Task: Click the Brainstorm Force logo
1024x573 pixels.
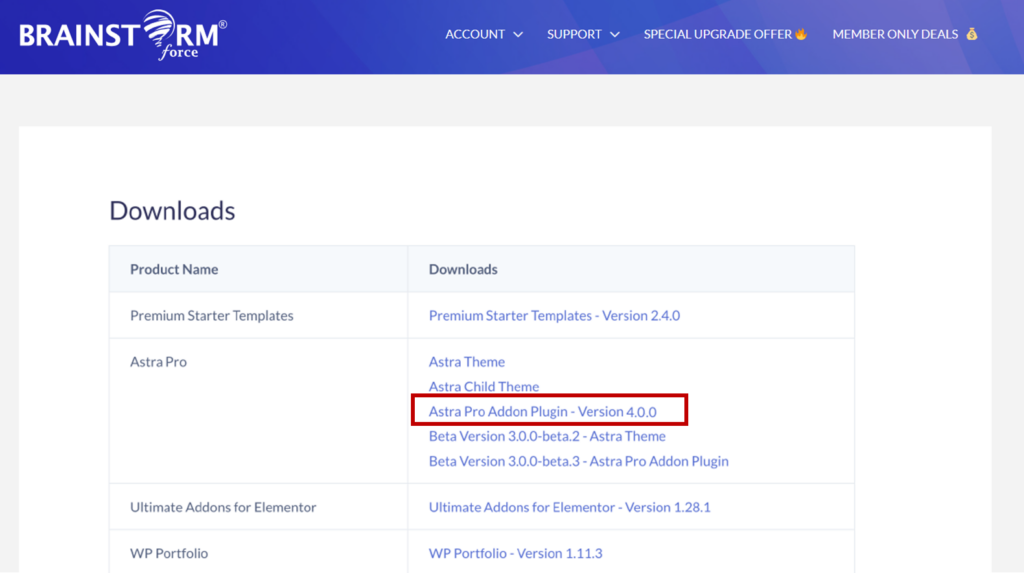Action: click(x=123, y=35)
